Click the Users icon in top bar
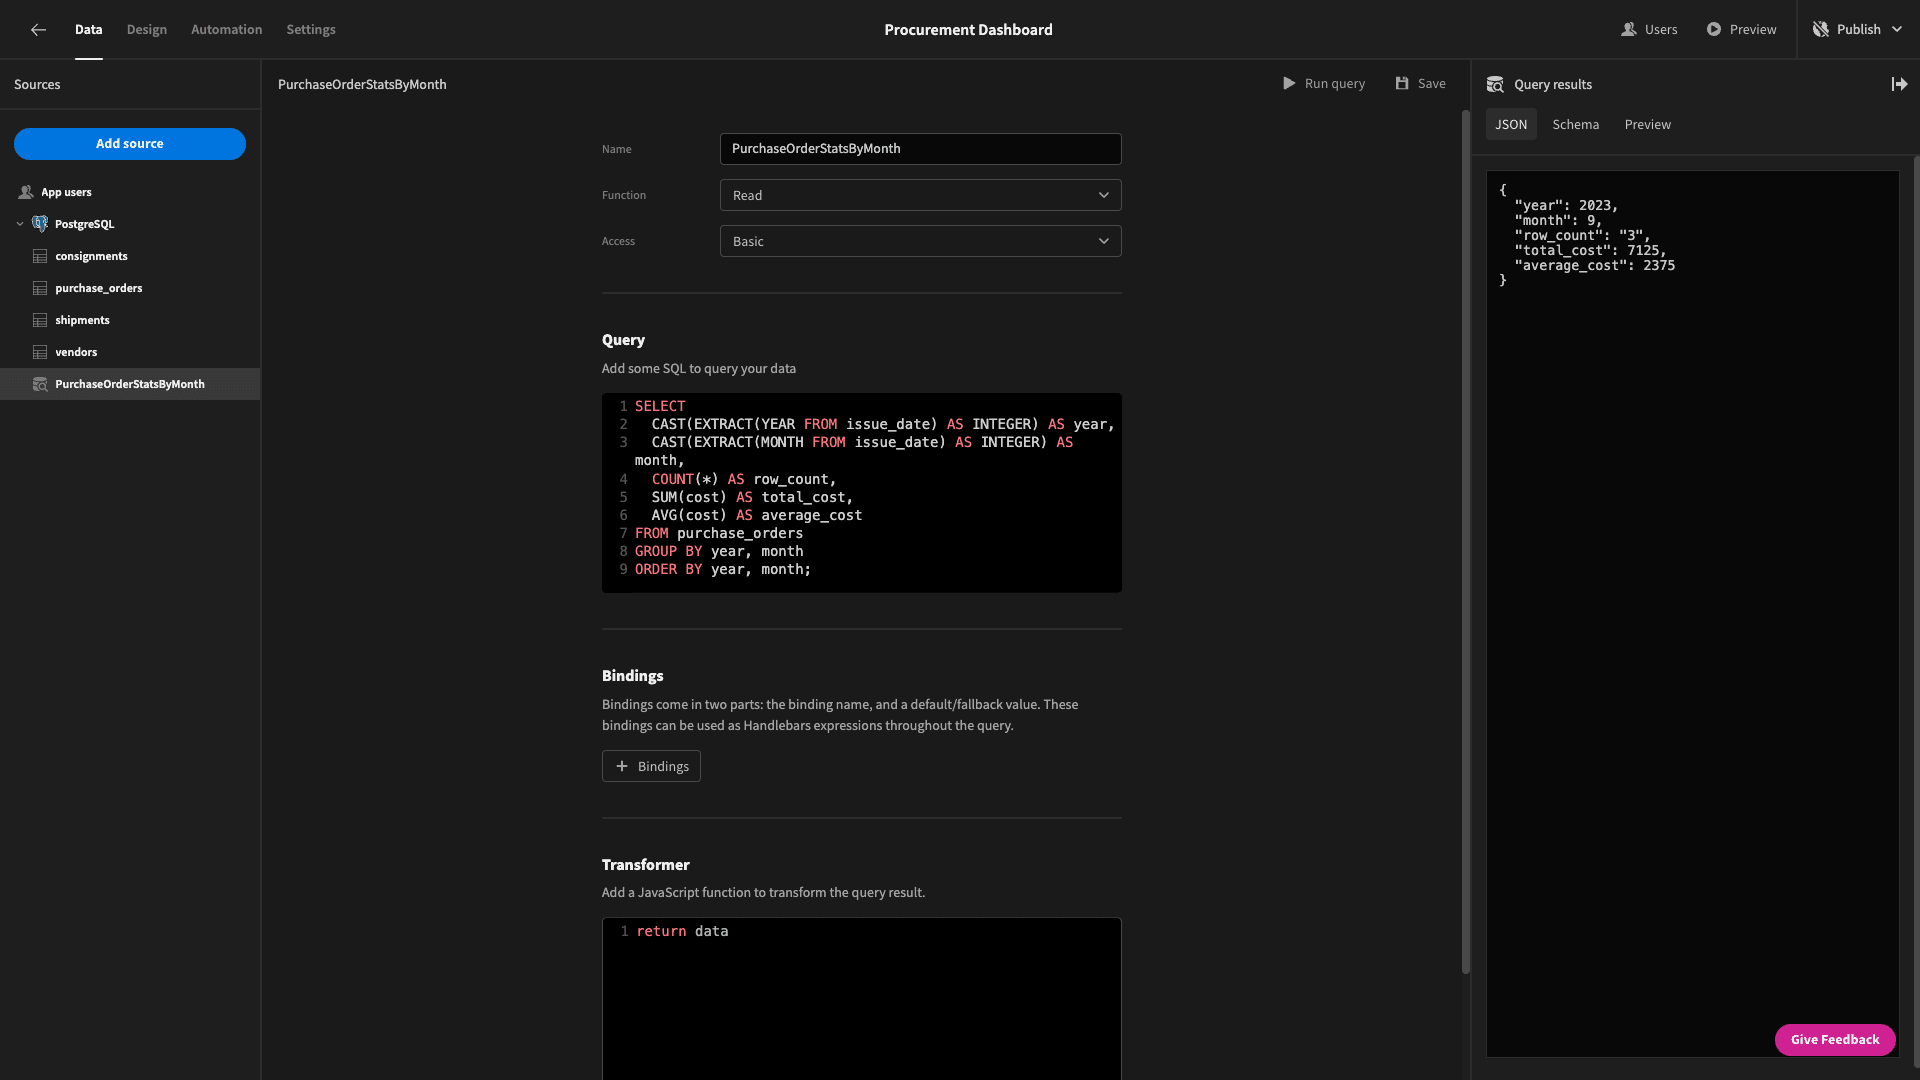Image resolution: width=1920 pixels, height=1080 pixels. 1628,30
